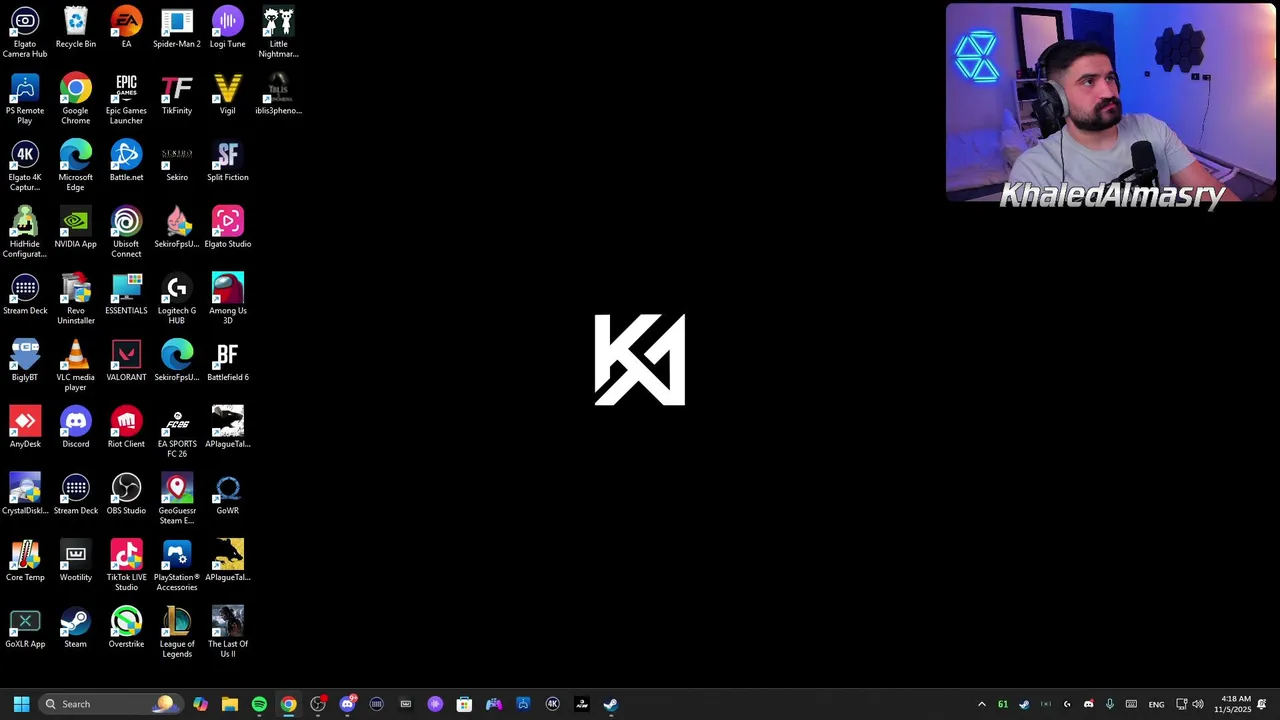Open the Split Fiction shortcut
Screen dimensions: 1280x720
pyautogui.click(x=228, y=161)
